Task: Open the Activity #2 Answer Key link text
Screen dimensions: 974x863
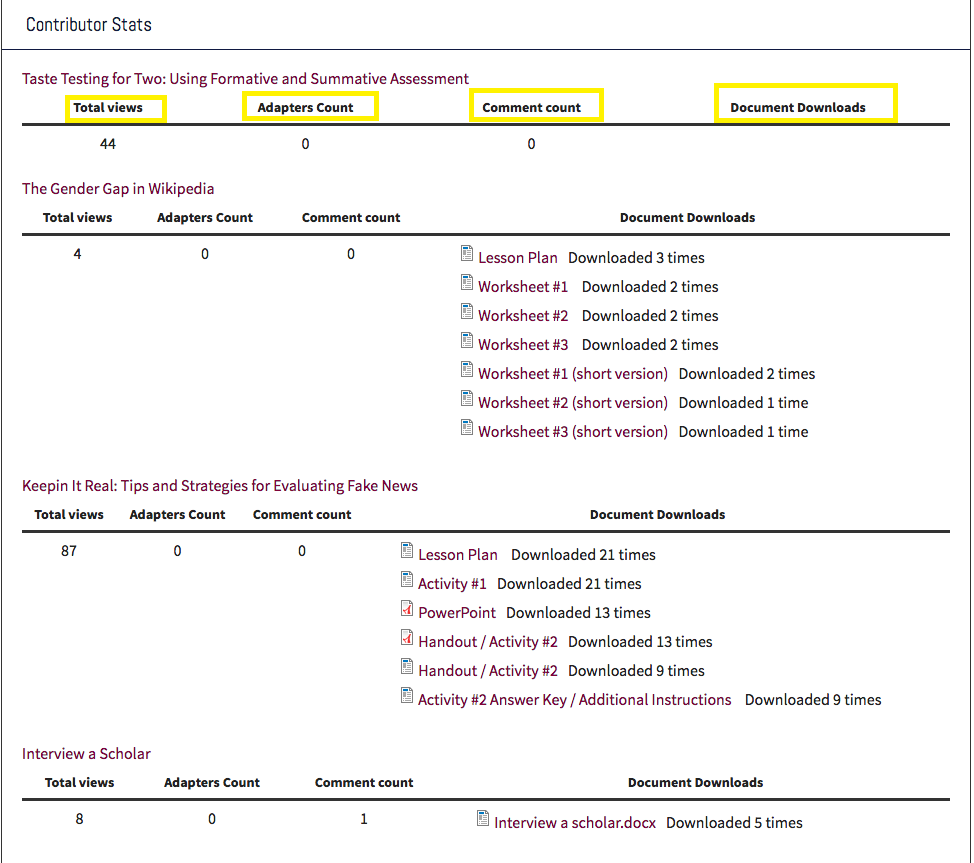Action: click(x=574, y=700)
